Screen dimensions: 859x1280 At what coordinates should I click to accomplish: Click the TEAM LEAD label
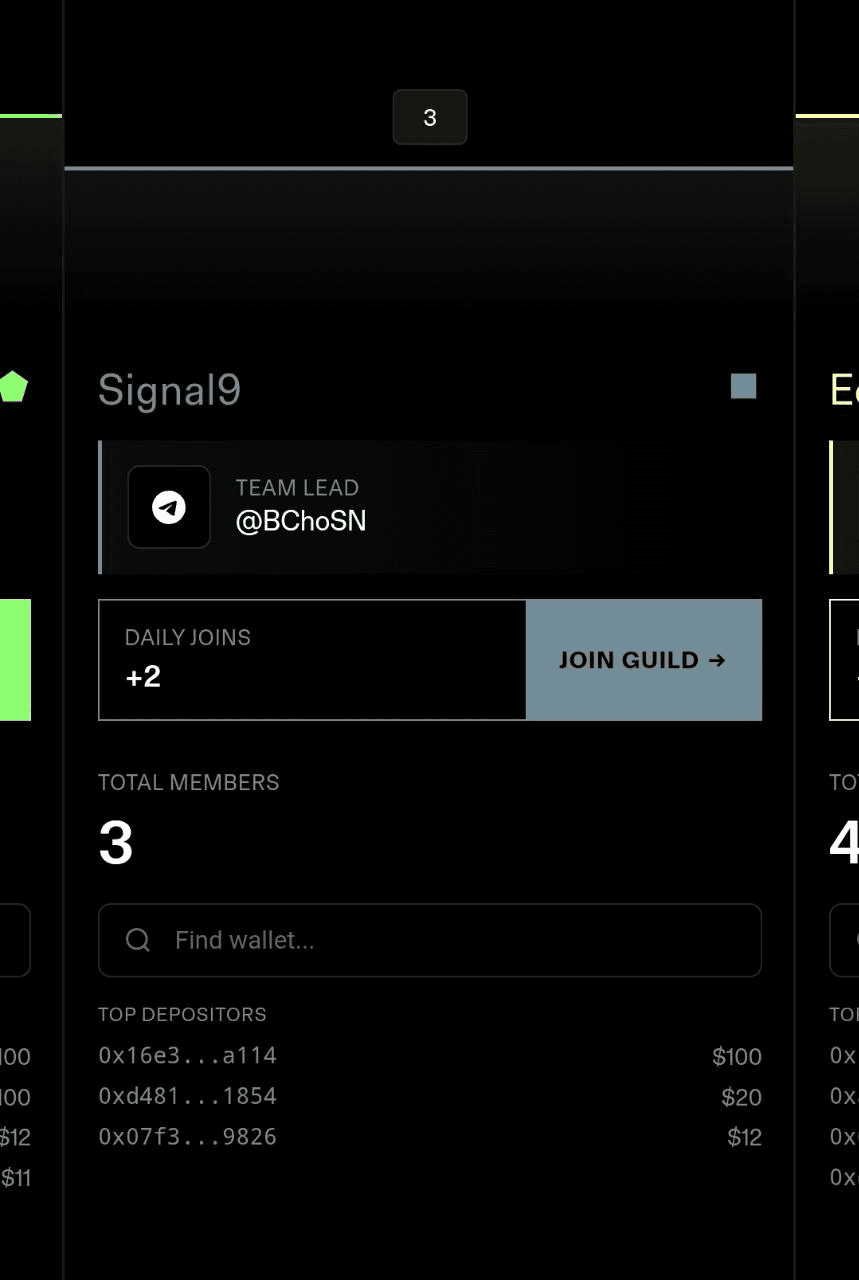click(297, 488)
